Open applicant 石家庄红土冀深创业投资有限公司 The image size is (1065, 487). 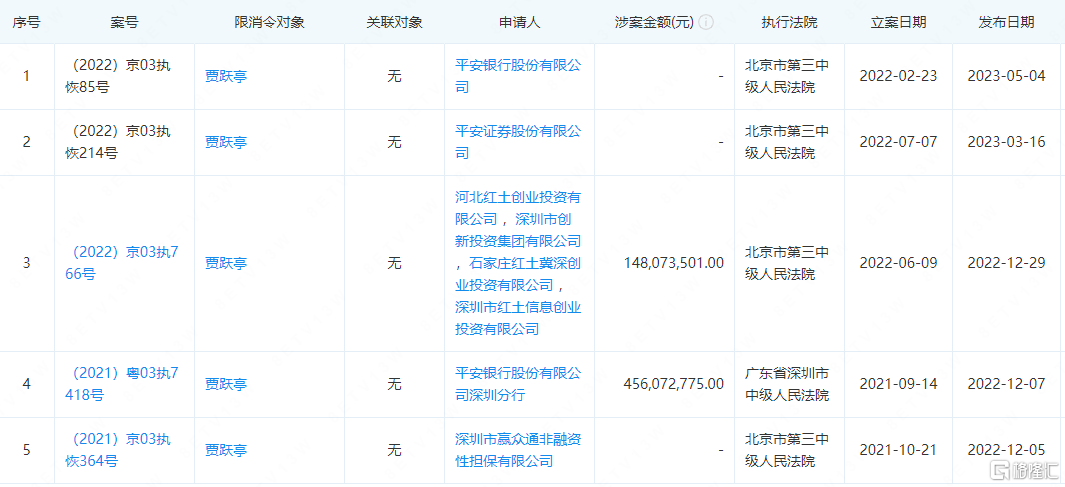[x=517, y=274]
